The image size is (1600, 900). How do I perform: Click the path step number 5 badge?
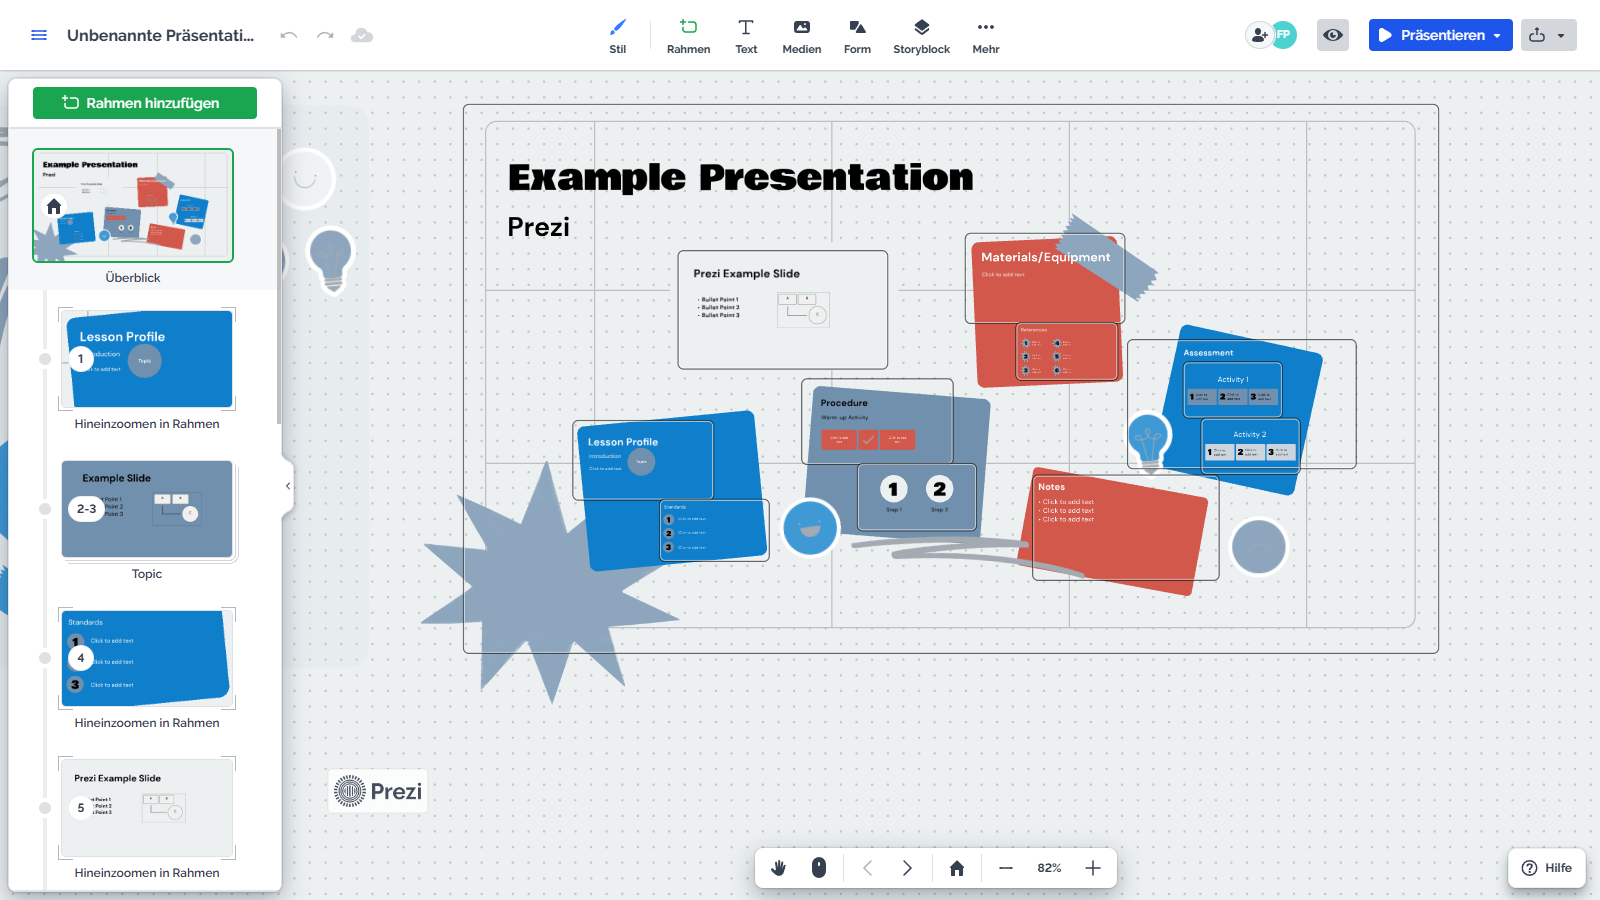81,808
